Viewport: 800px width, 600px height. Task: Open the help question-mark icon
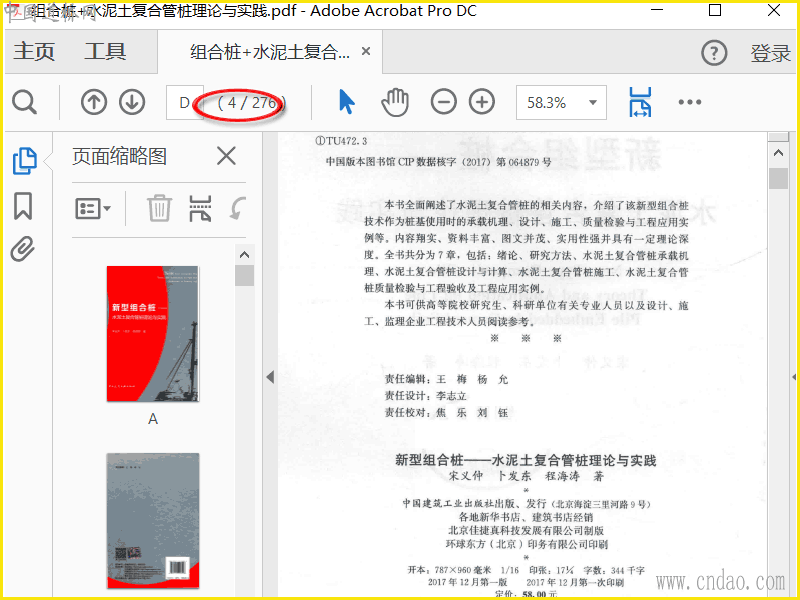(x=714, y=53)
